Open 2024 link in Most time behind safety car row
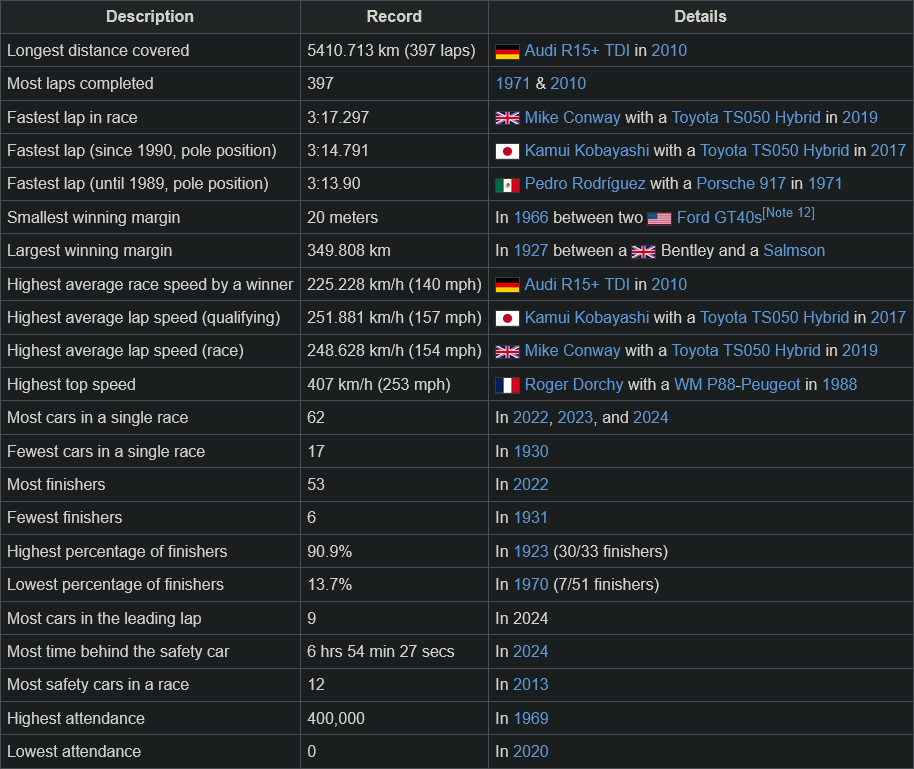Viewport: 914px width, 769px height. (x=530, y=652)
